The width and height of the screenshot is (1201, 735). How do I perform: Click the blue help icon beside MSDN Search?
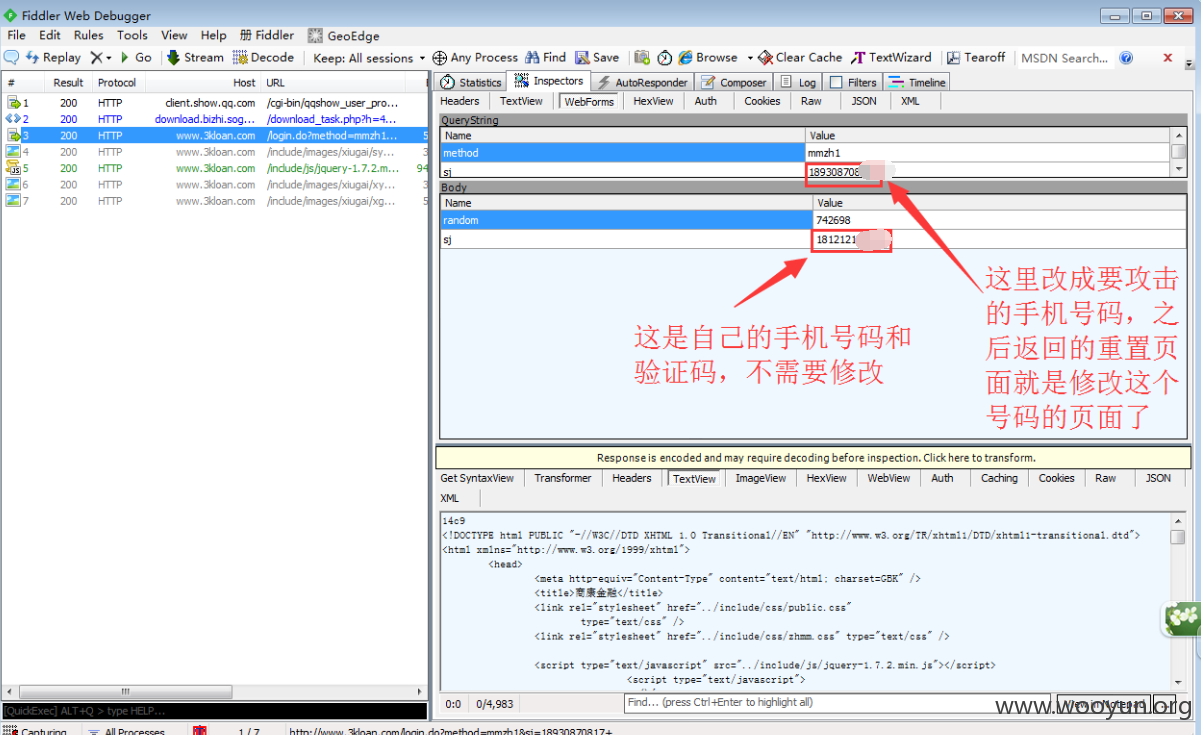[1126, 58]
